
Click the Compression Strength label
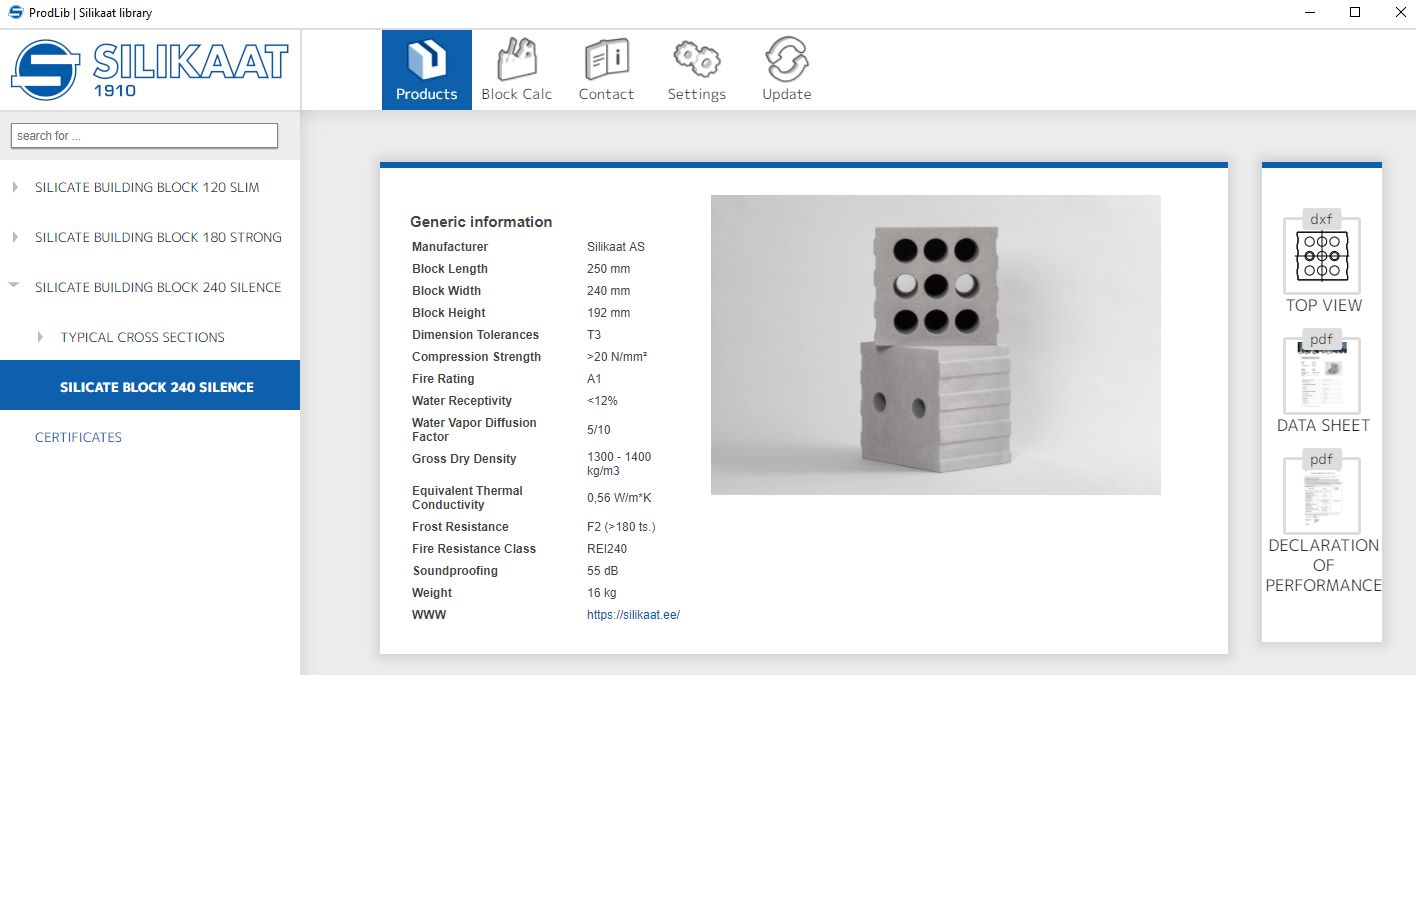click(476, 357)
